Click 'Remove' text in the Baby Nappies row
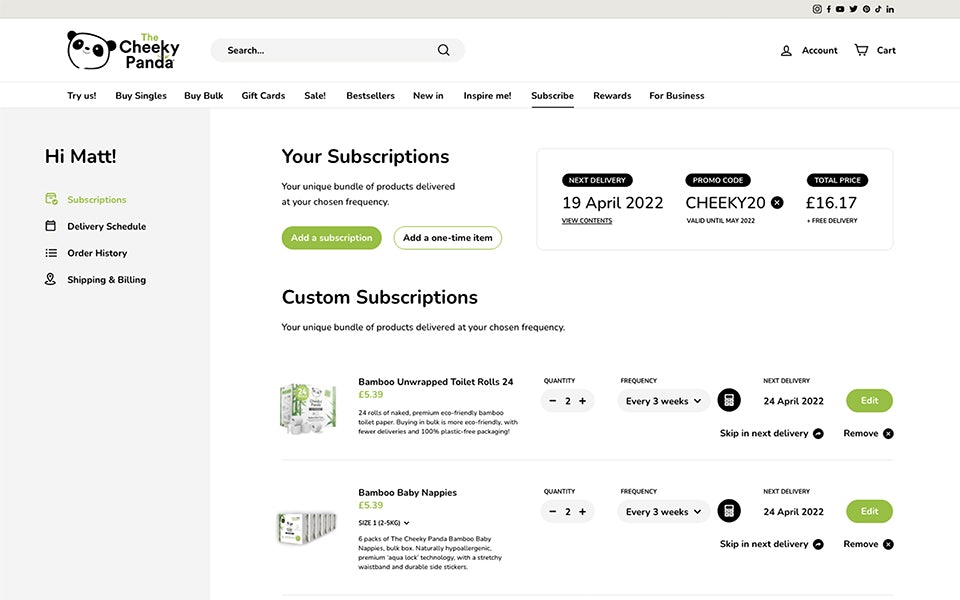This screenshot has height=600, width=960. pos(861,544)
